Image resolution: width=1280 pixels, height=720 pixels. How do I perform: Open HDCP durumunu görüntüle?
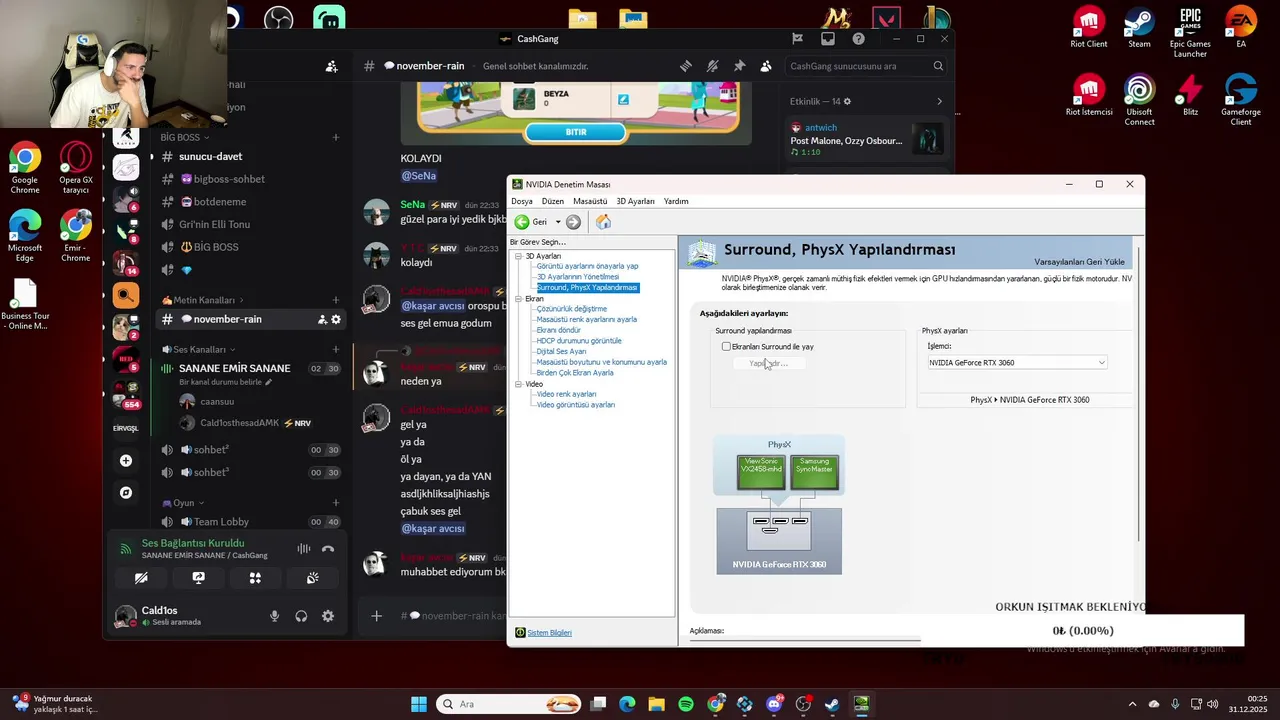click(579, 341)
